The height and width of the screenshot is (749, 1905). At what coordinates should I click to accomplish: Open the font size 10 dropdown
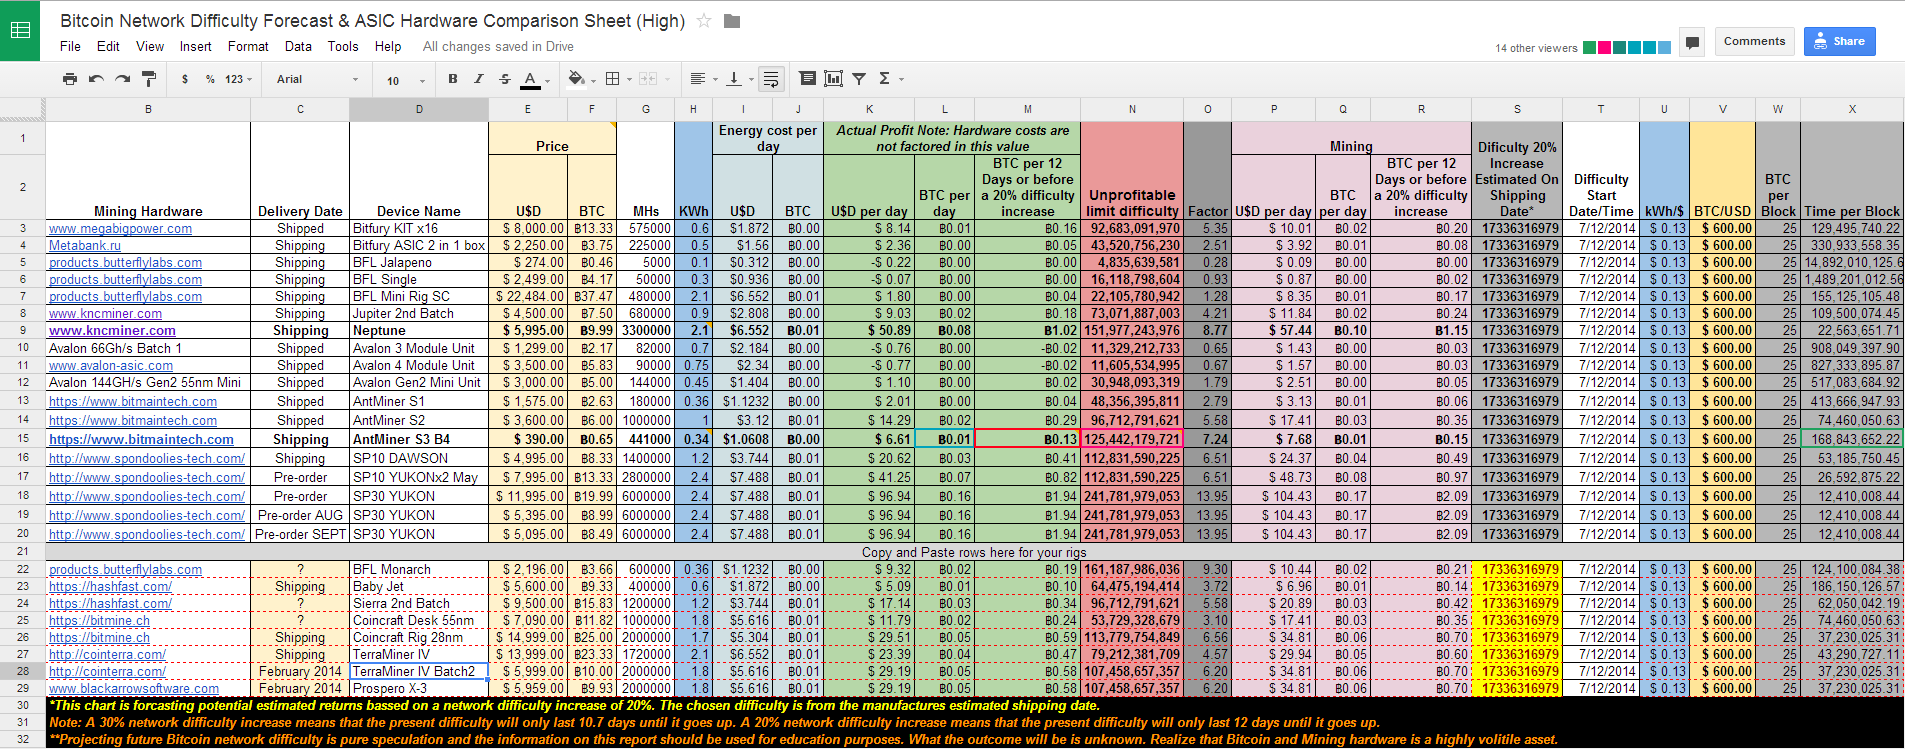tap(405, 80)
